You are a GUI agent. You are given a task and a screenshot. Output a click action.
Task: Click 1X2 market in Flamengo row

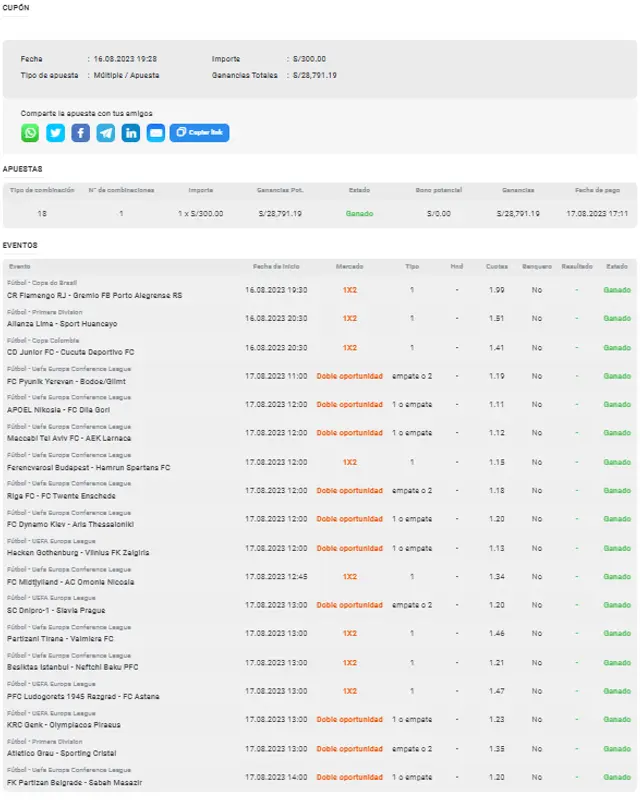pyautogui.click(x=350, y=290)
